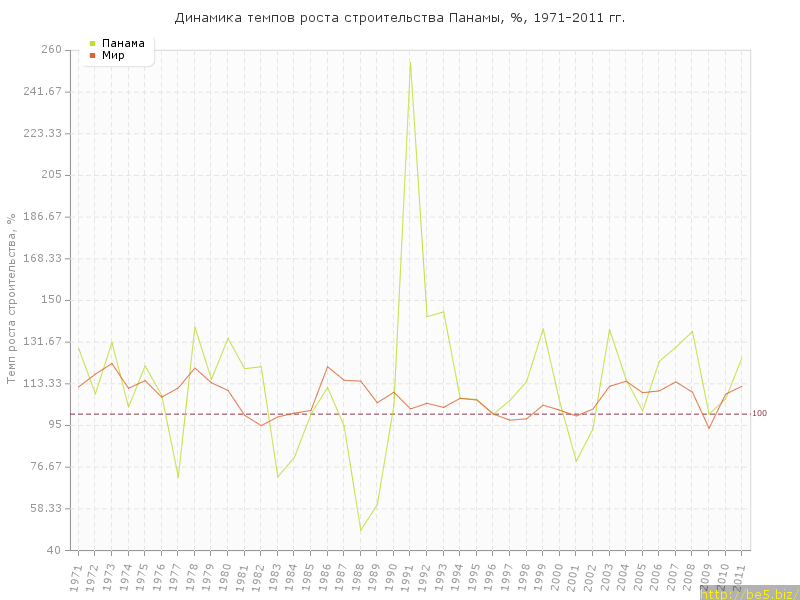The height and width of the screenshot is (600, 800).
Task: Click the 205 y-axis tick label
Action: pyautogui.click(x=51, y=175)
